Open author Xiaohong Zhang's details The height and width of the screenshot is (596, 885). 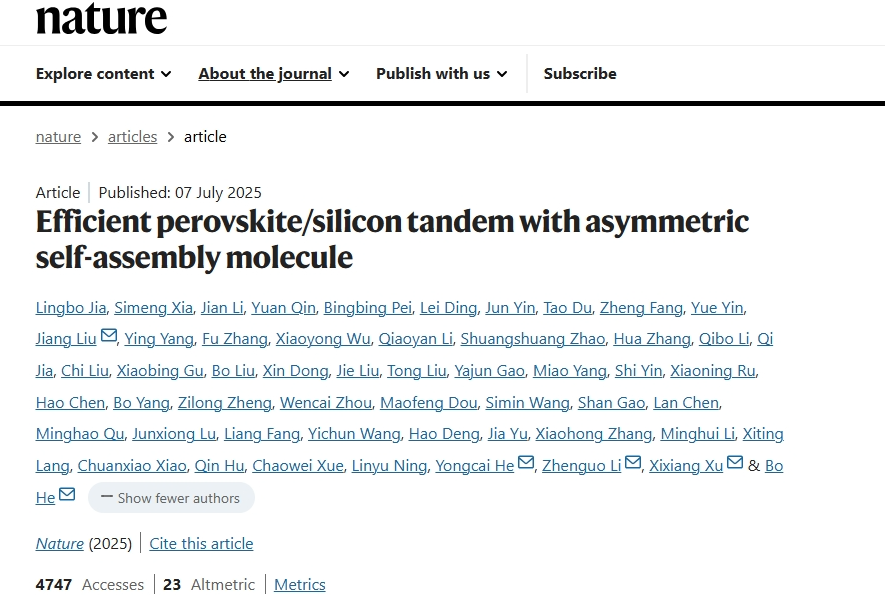pos(594,434)
